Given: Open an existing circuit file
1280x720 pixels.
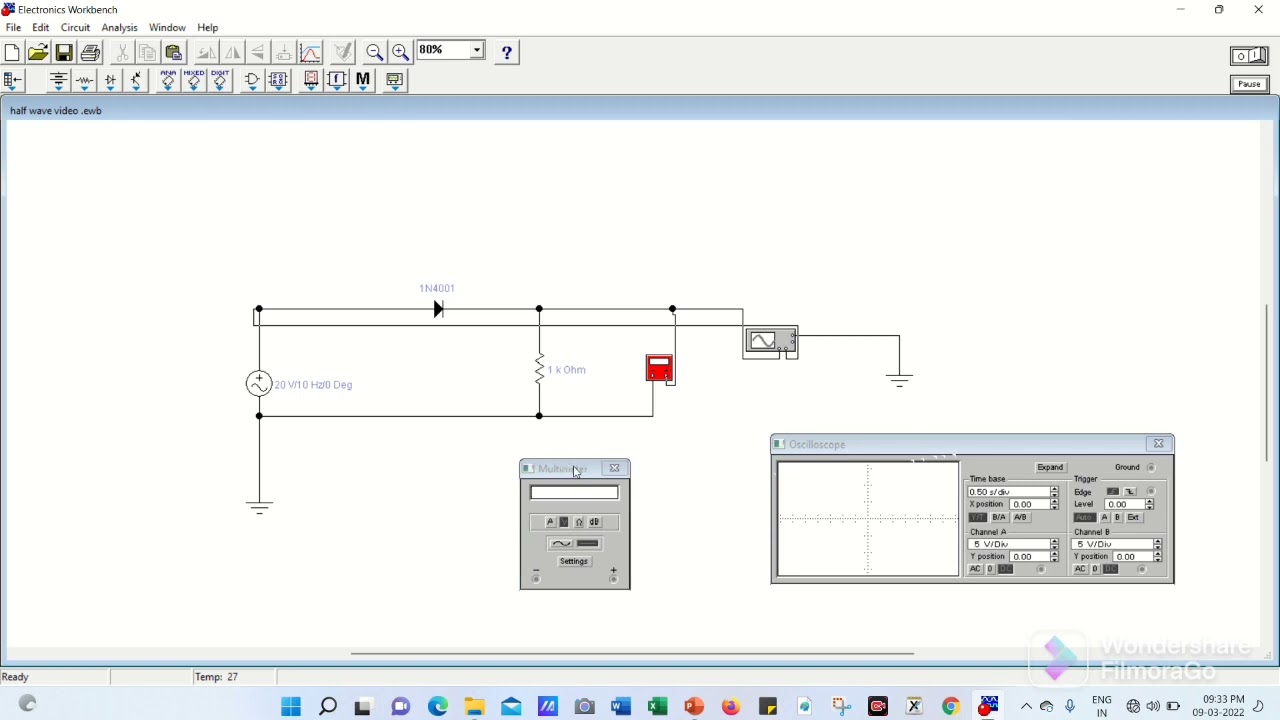Looking at the screenshot, I should pyautogui.click(x=38, y=52).
